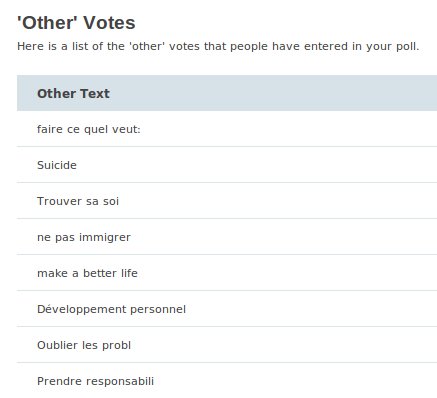Click the word 'poll.' in the description
The width and height of the screenshot is (437, 398).
point(407,47)
